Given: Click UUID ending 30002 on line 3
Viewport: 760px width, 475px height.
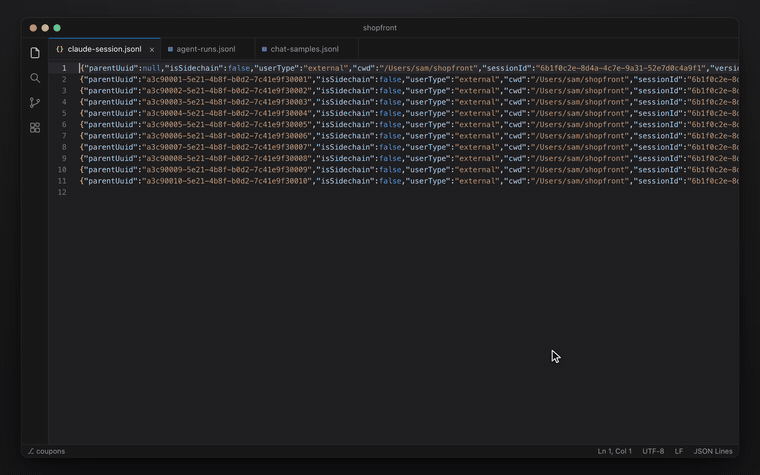Looking at the screenshot, I should click(227, 91).
